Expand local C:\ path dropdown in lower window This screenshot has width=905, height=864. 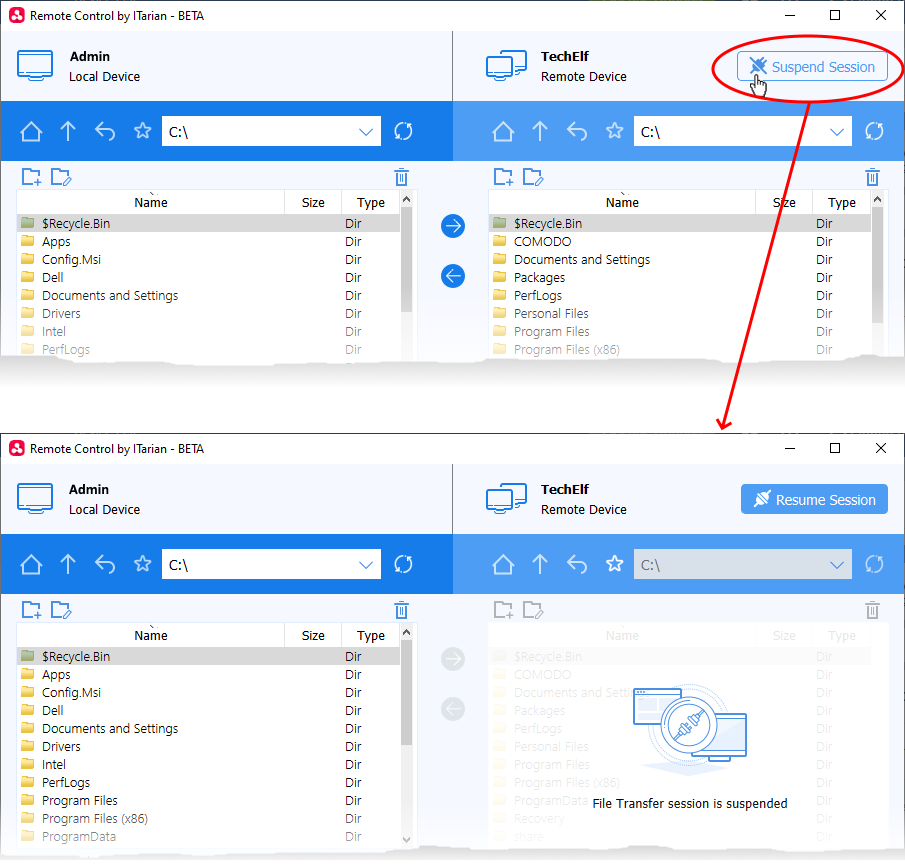366,564
